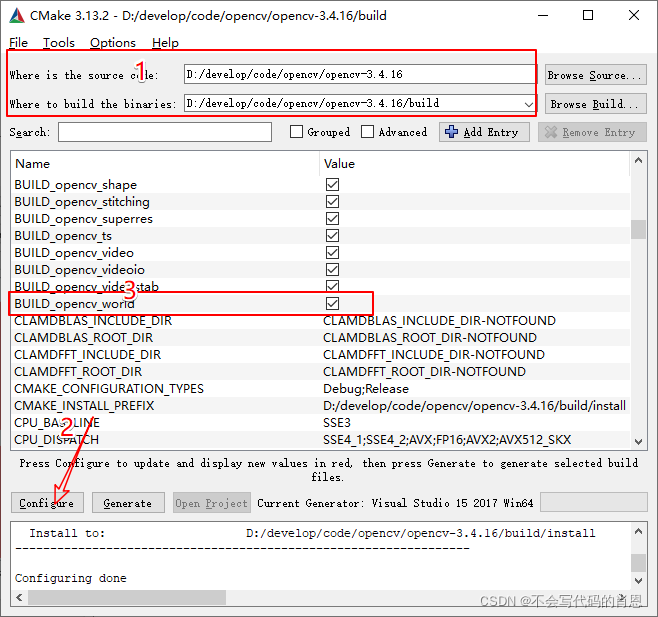This screenshot has width=658, height=617.
Task: Select the BUILD_opencv_world entry name
Action: [75, 303]
